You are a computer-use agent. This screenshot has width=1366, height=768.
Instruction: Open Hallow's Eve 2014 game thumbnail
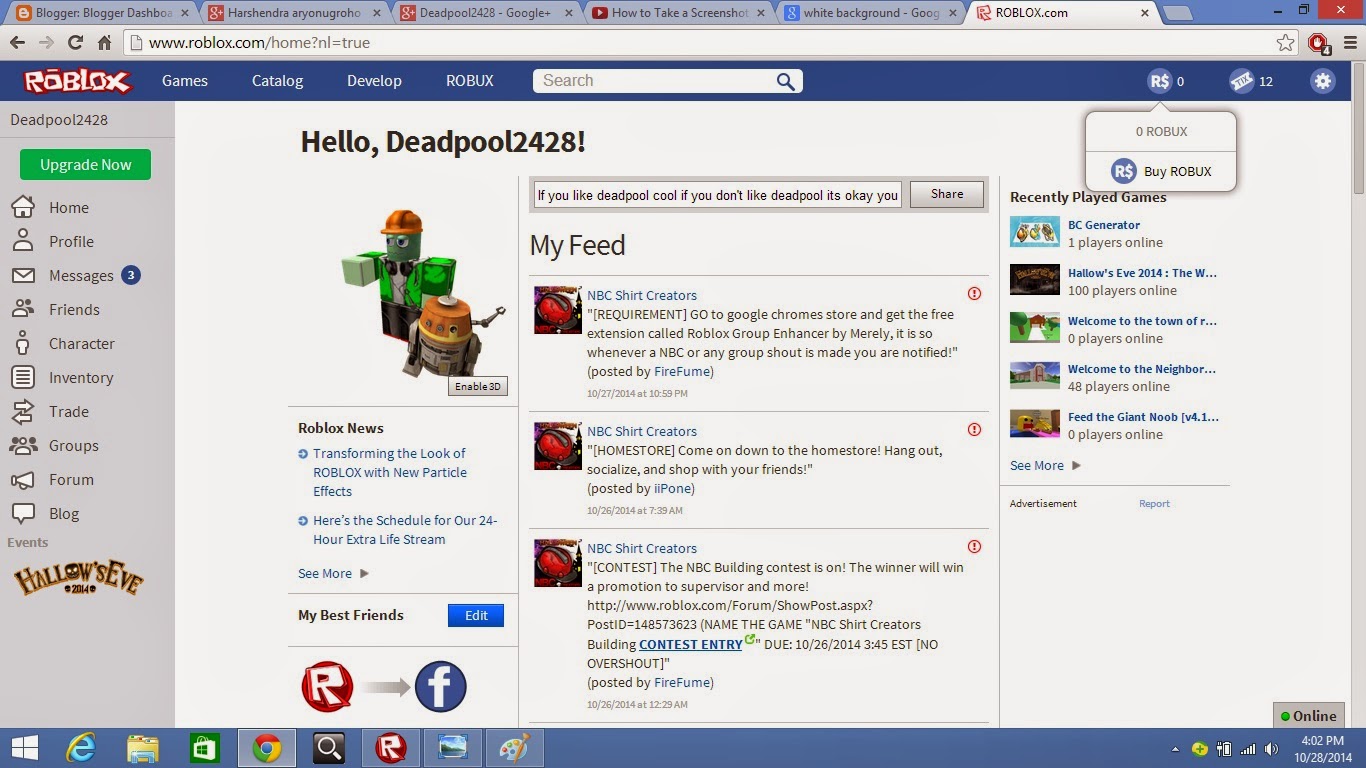click(1035, 279)
